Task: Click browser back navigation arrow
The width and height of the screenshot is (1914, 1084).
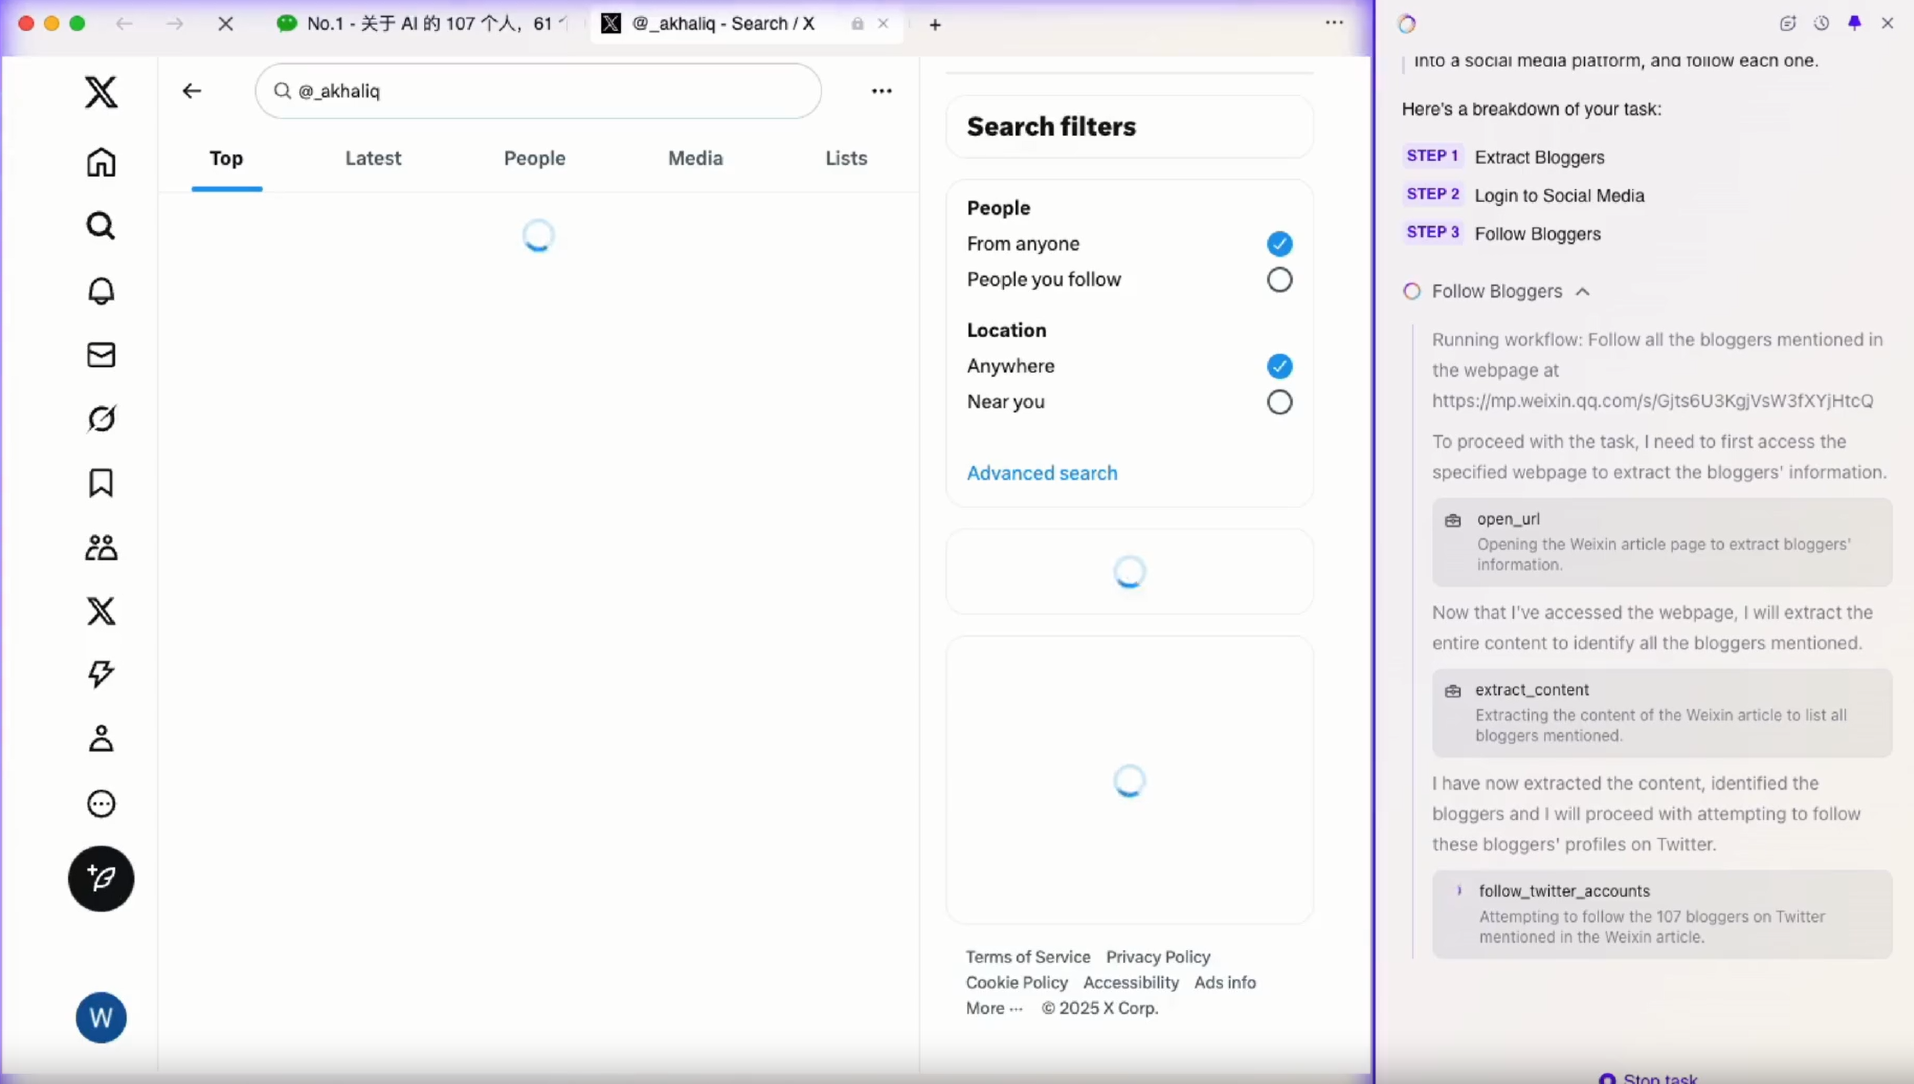Action: [x=124, y=24]
